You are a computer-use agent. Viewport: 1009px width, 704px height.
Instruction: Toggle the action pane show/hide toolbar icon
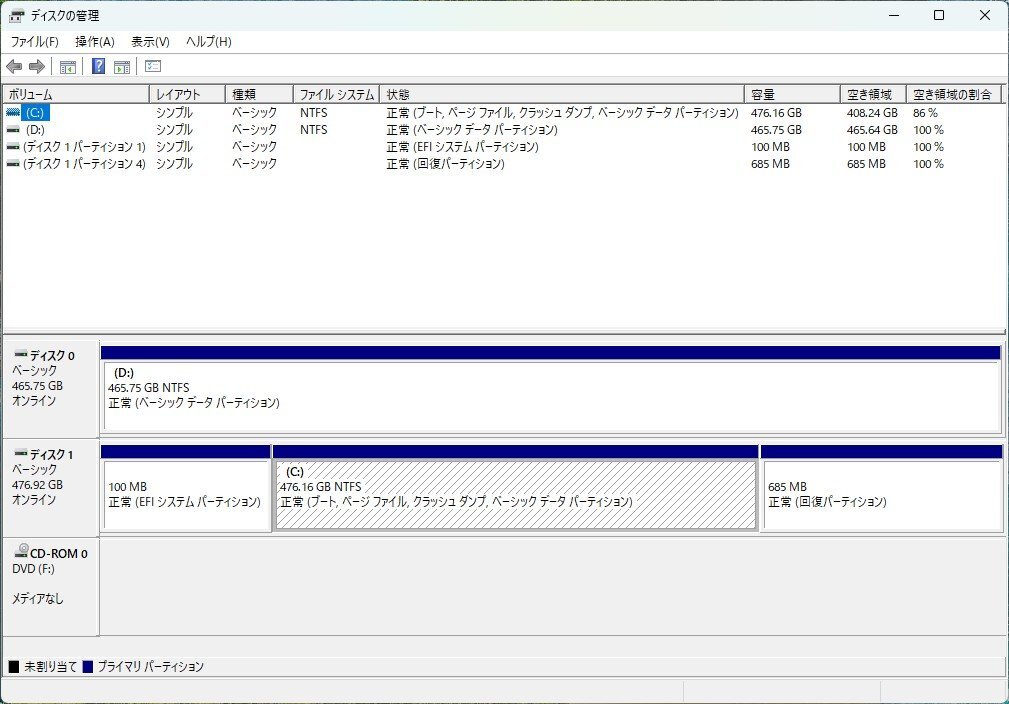[122, 66]
